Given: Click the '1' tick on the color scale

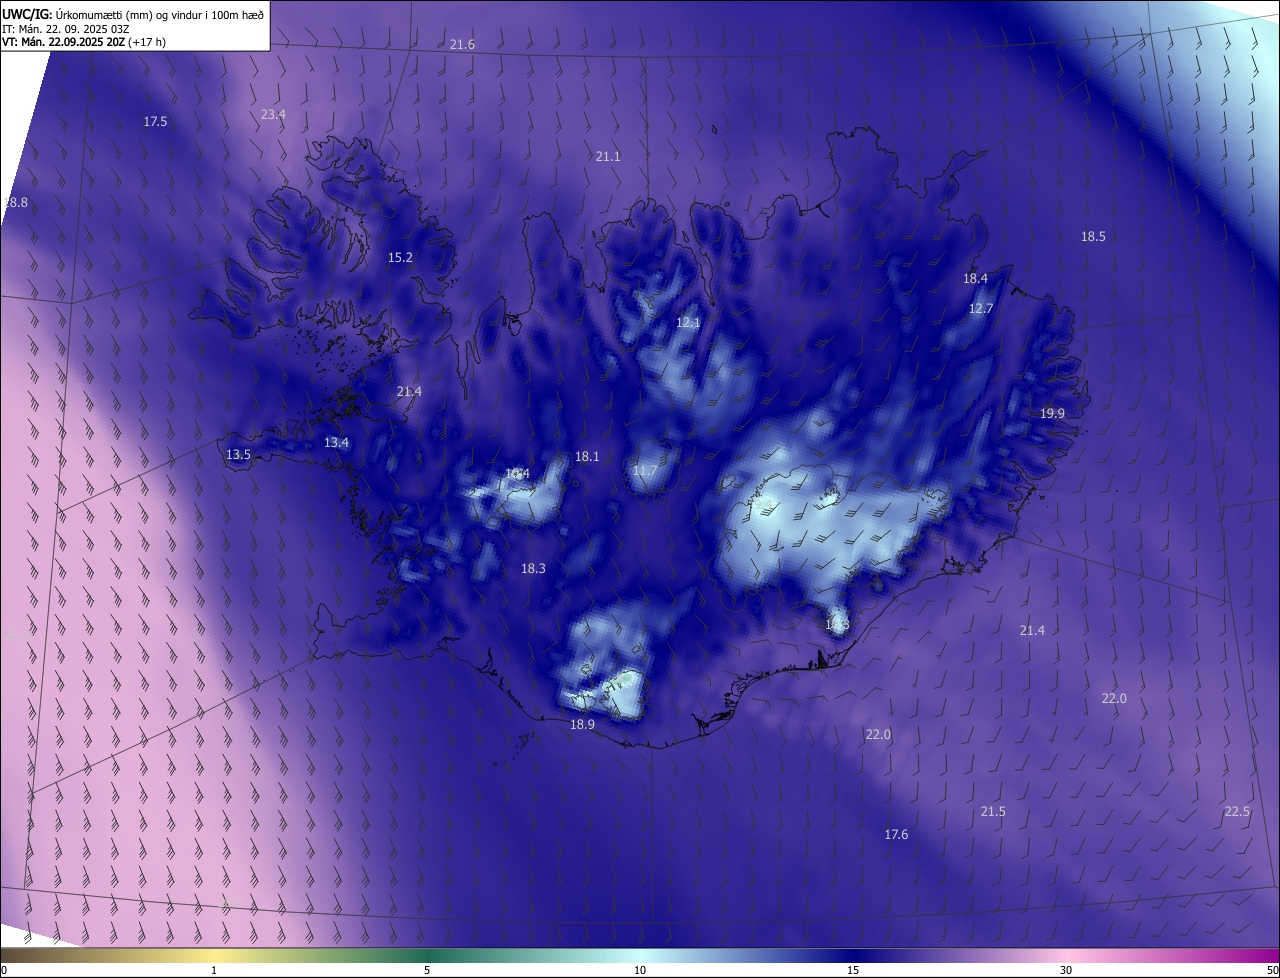Looking at the screenshot, I should coord(215,971).
